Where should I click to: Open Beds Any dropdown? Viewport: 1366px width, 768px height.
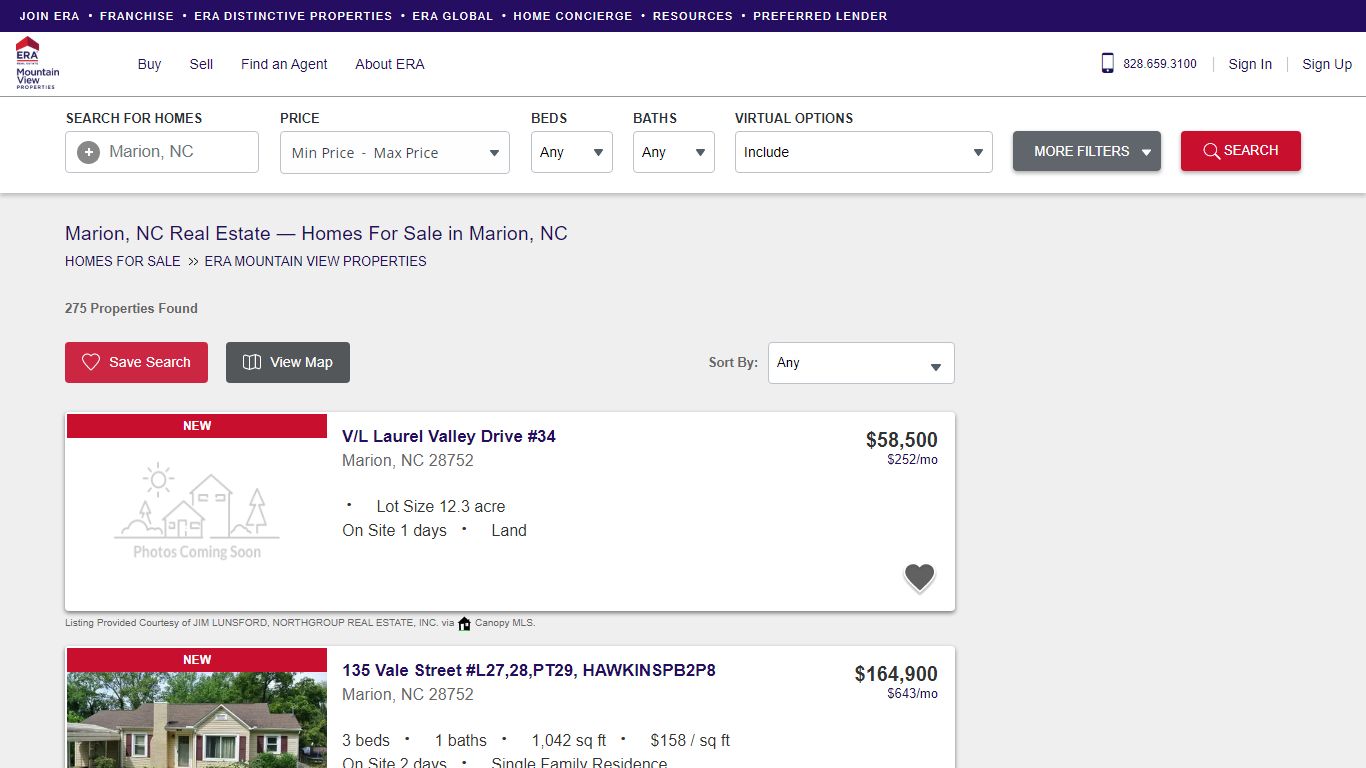[572, 152]
